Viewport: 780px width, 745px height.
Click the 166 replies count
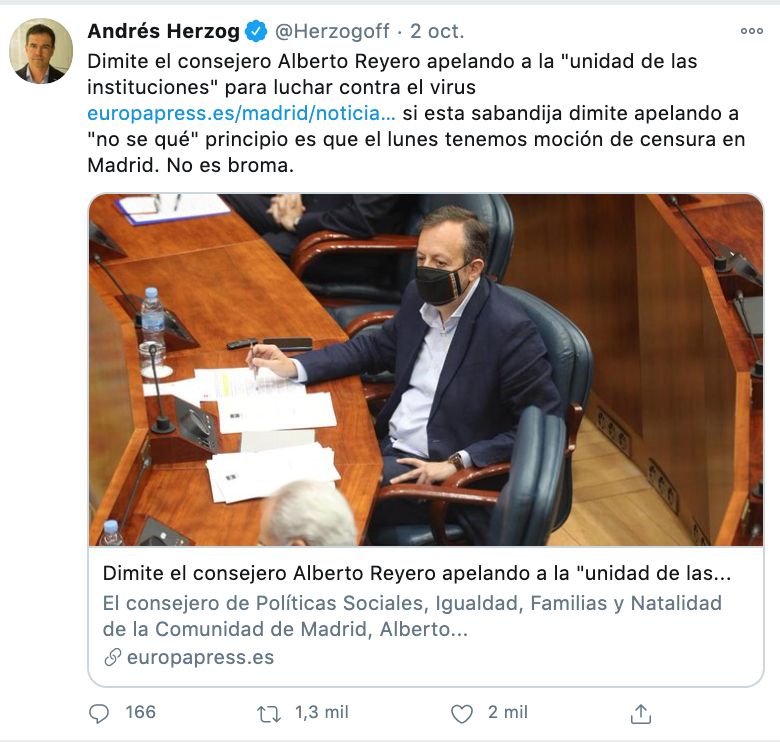pos(141,712)
